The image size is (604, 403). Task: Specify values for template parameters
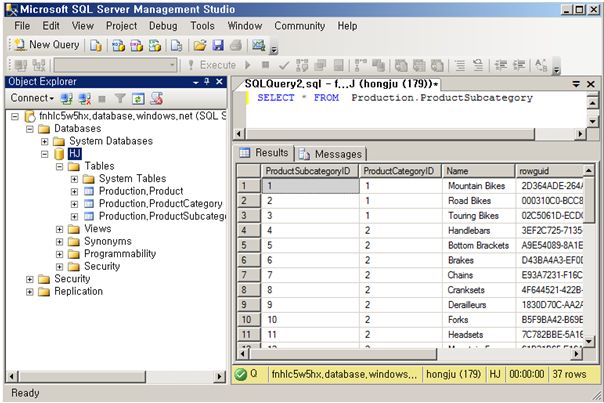(x=541, y=65)
